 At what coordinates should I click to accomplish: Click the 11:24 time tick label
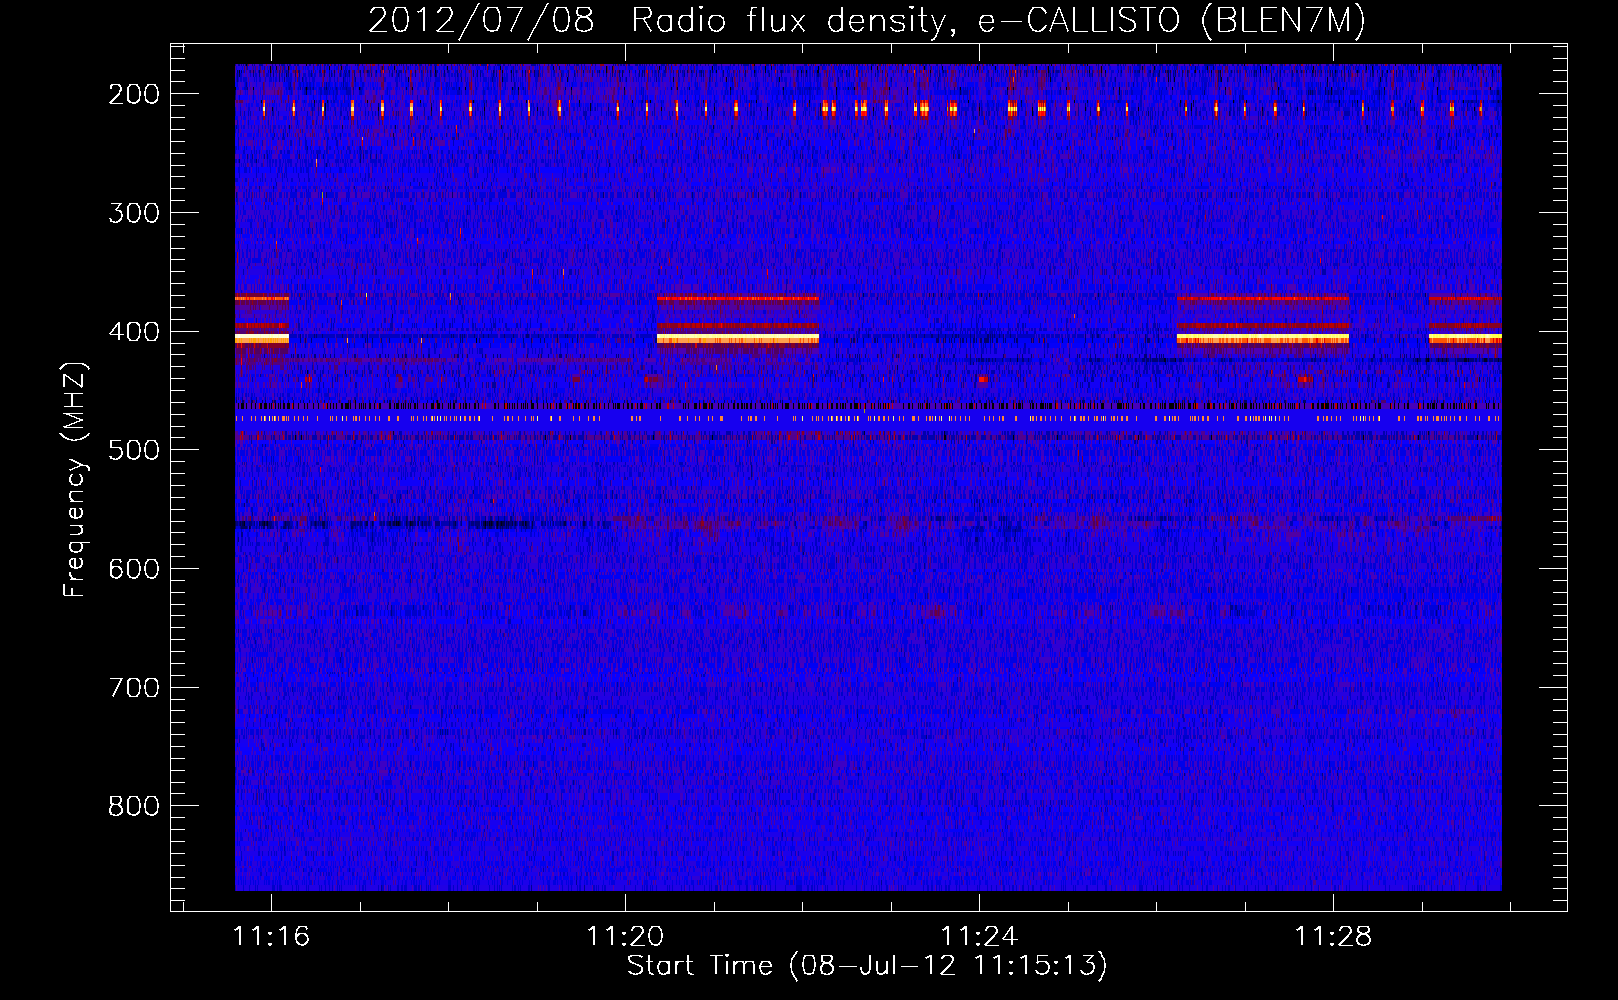pyautogui.click(x=979, y=936)
